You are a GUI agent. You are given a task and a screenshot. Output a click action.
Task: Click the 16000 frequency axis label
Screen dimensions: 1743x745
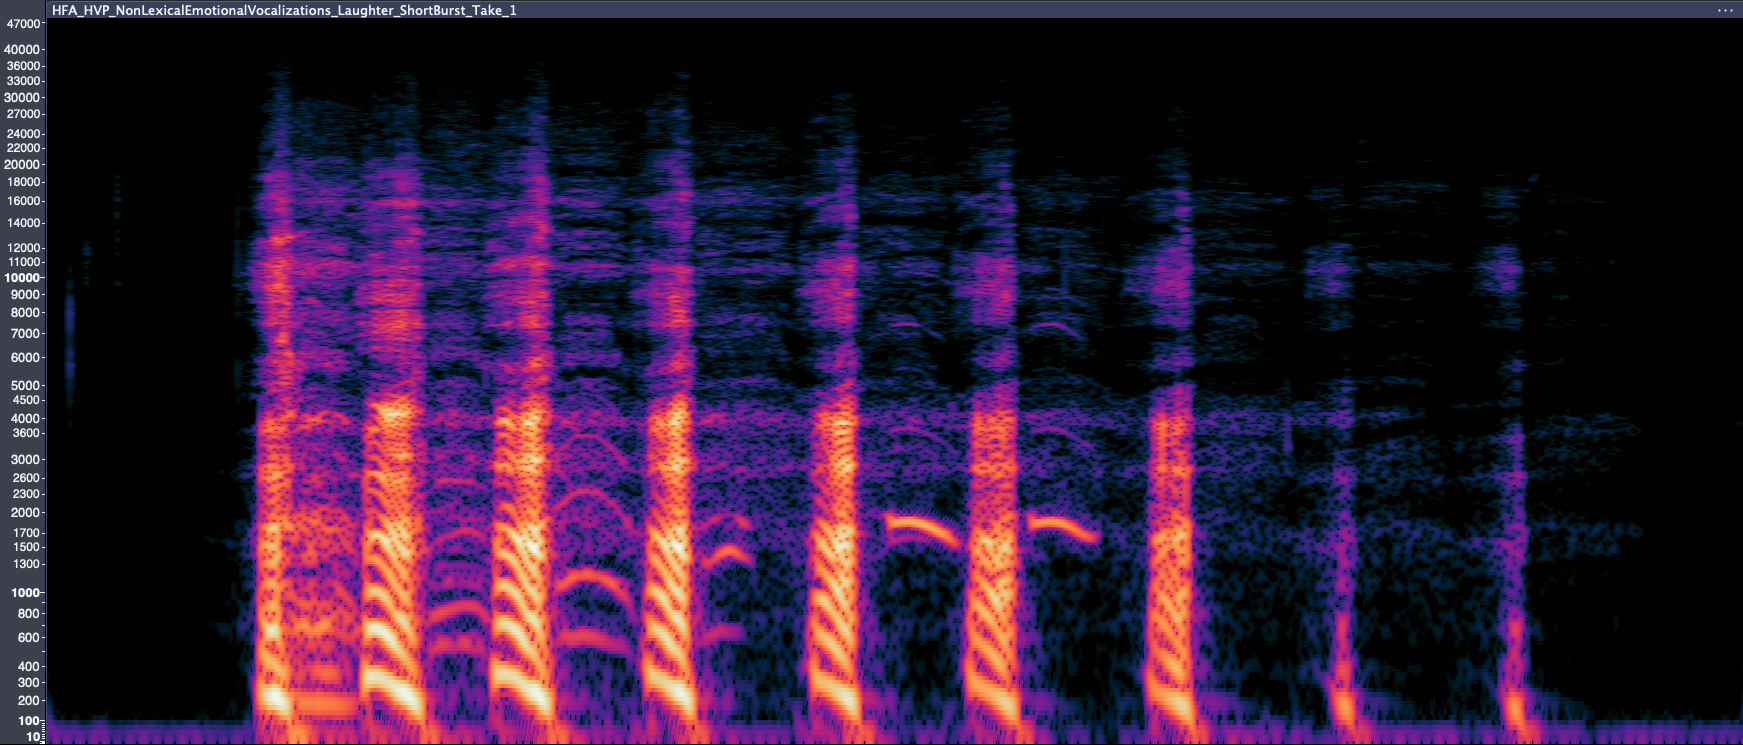[x=23, y=201]
